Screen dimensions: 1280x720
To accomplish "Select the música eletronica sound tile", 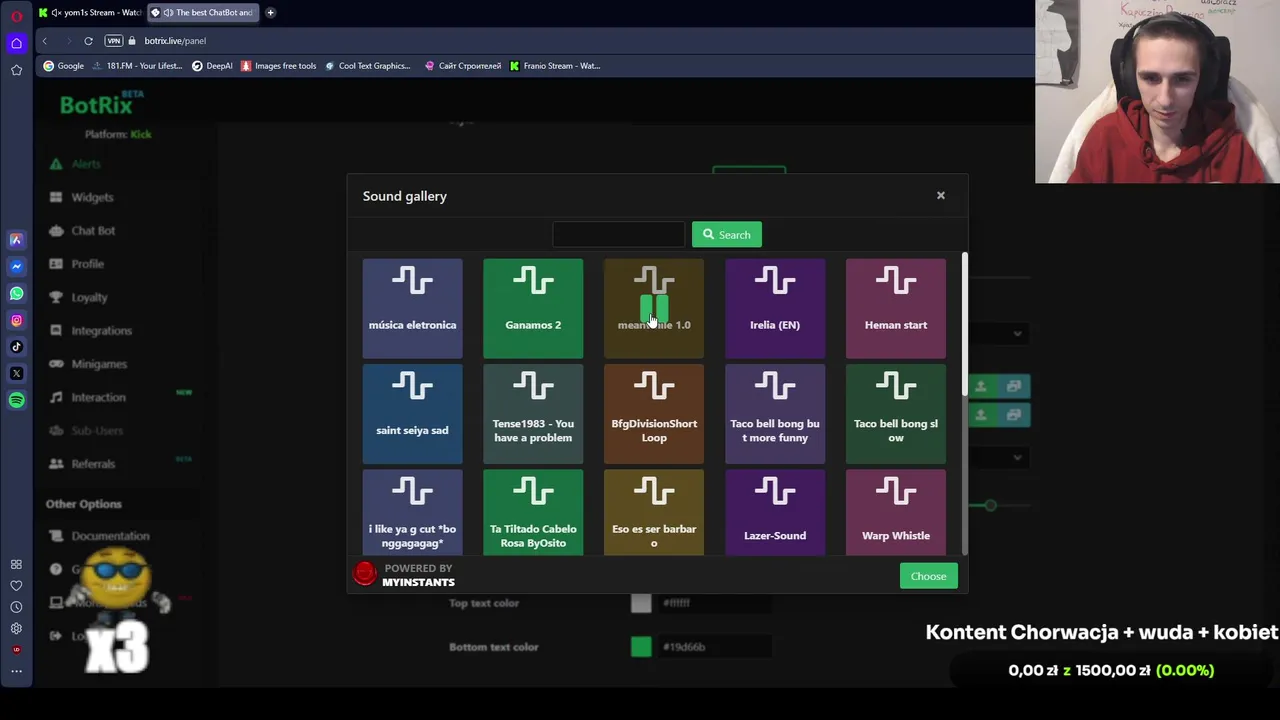I will (x=412, y=308).
